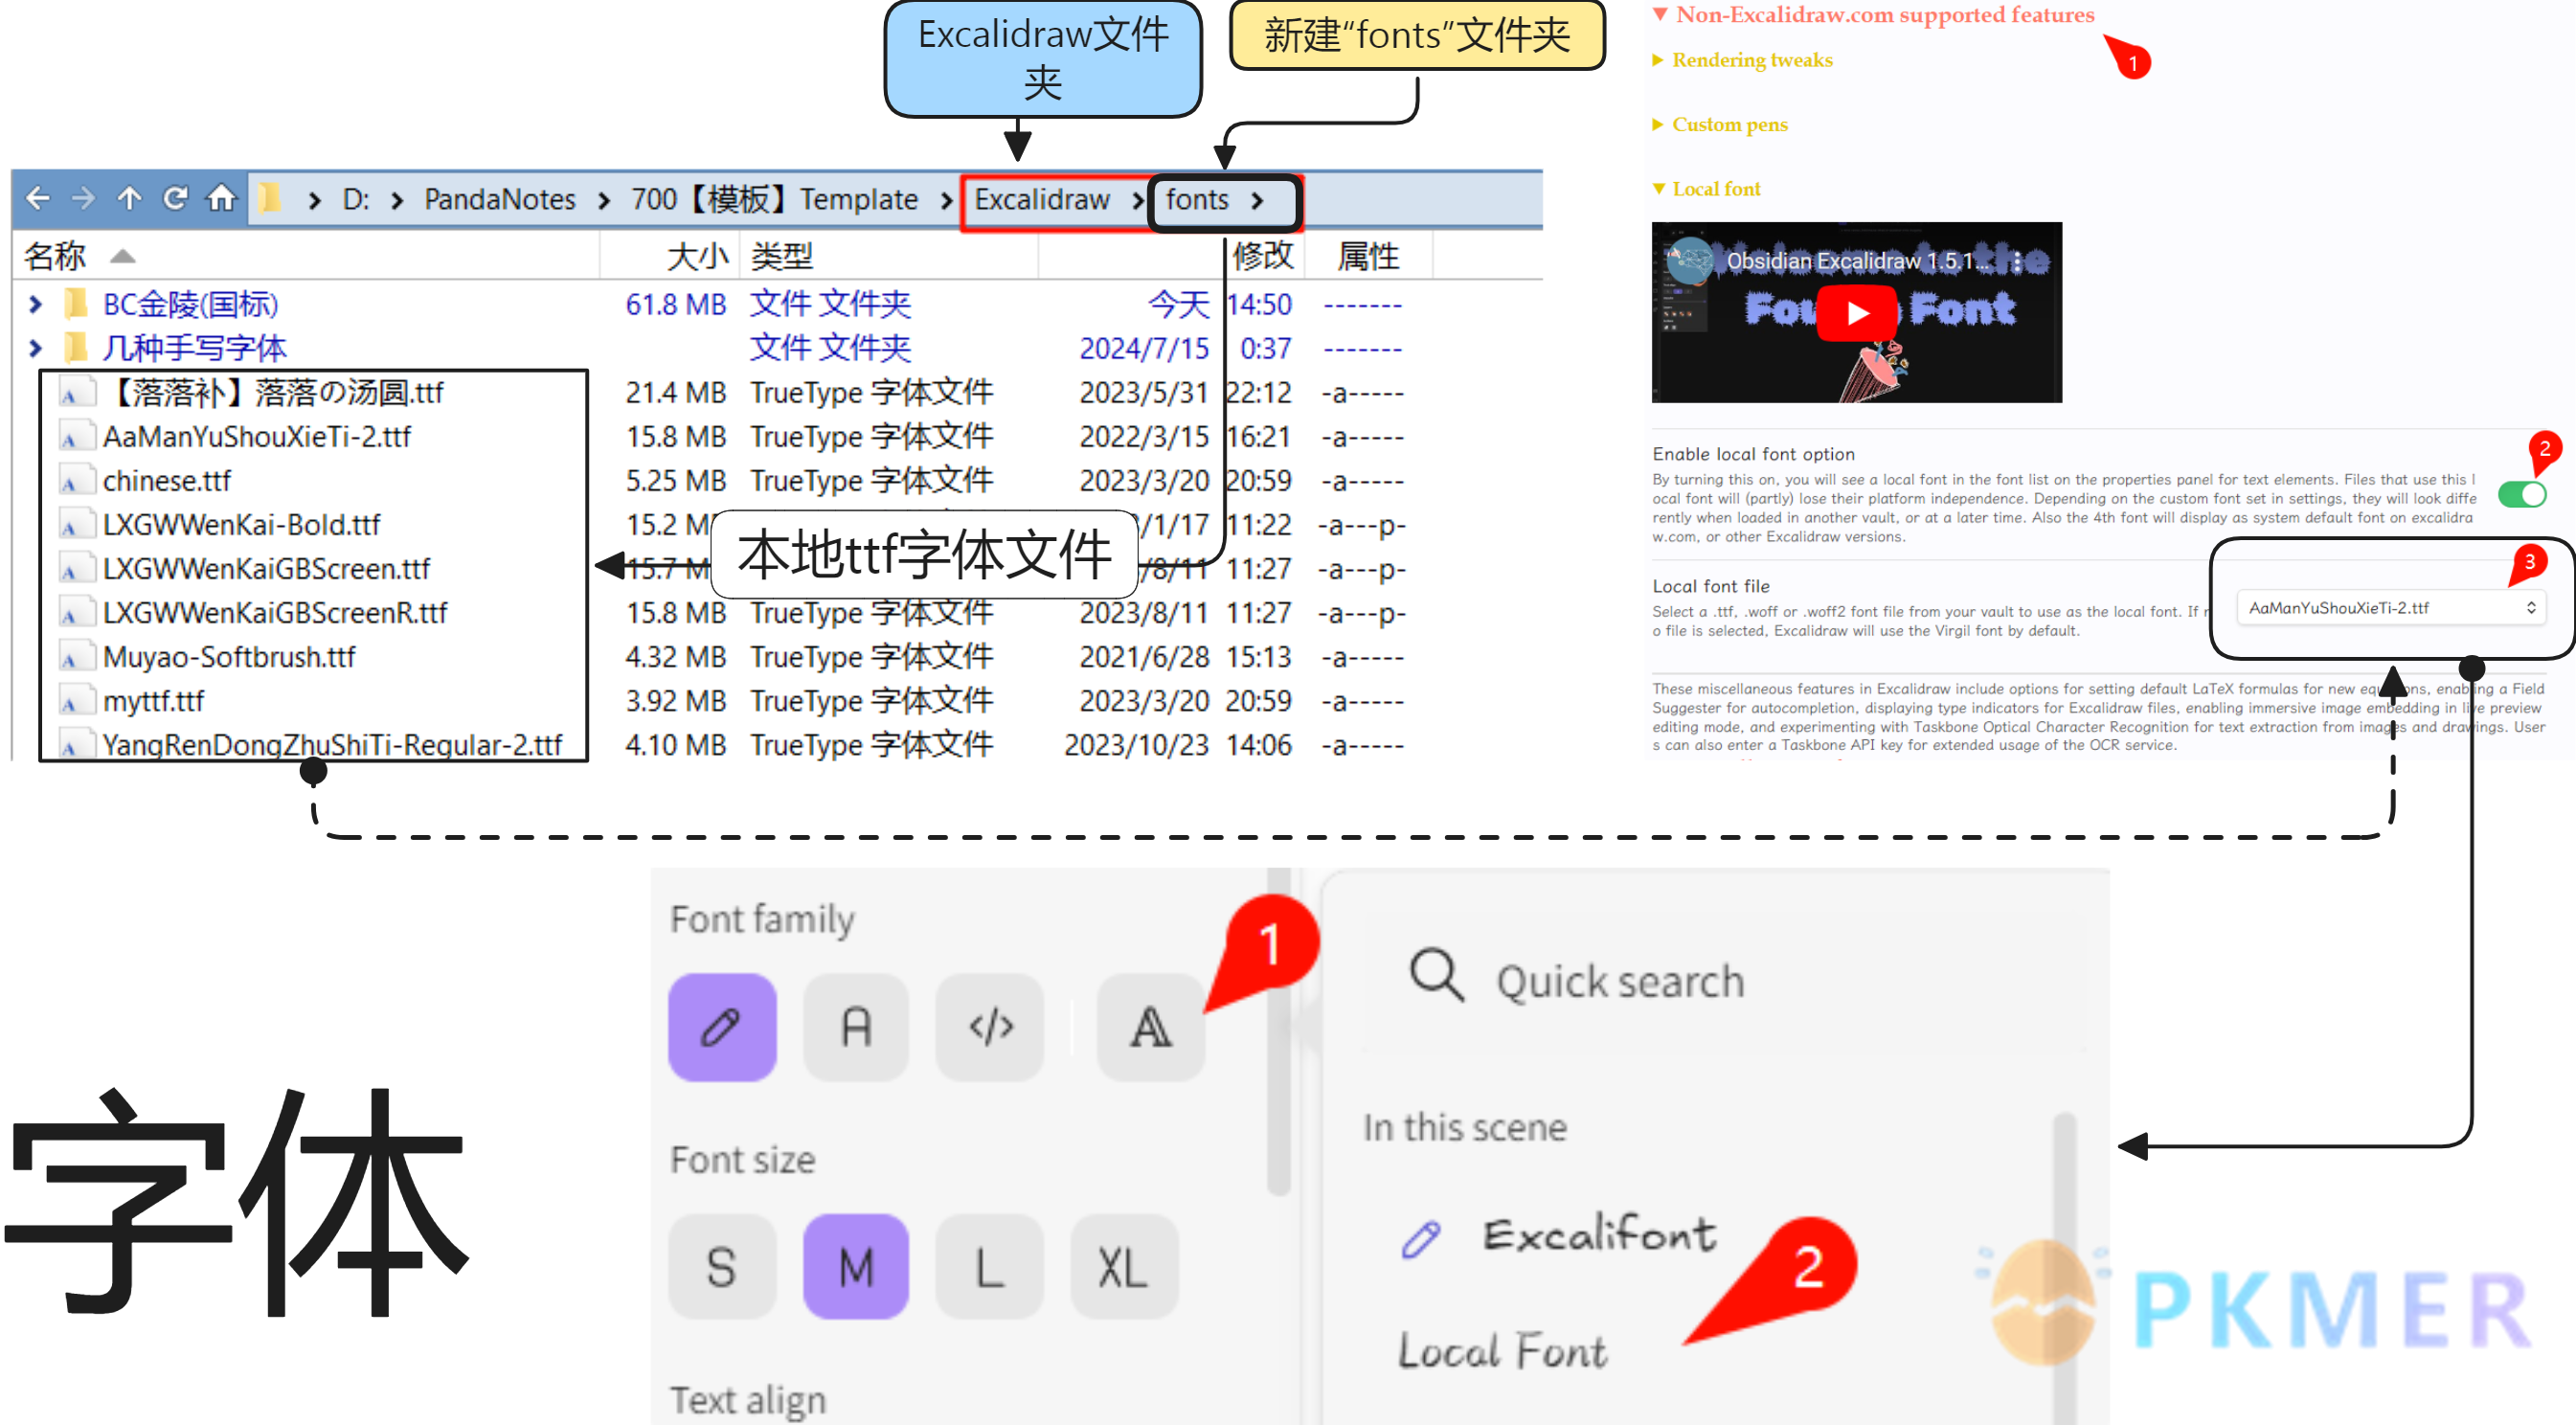Click the Forward arrow in file explorer
This screenshot has height=1425, width=2576.
(83, 198)
